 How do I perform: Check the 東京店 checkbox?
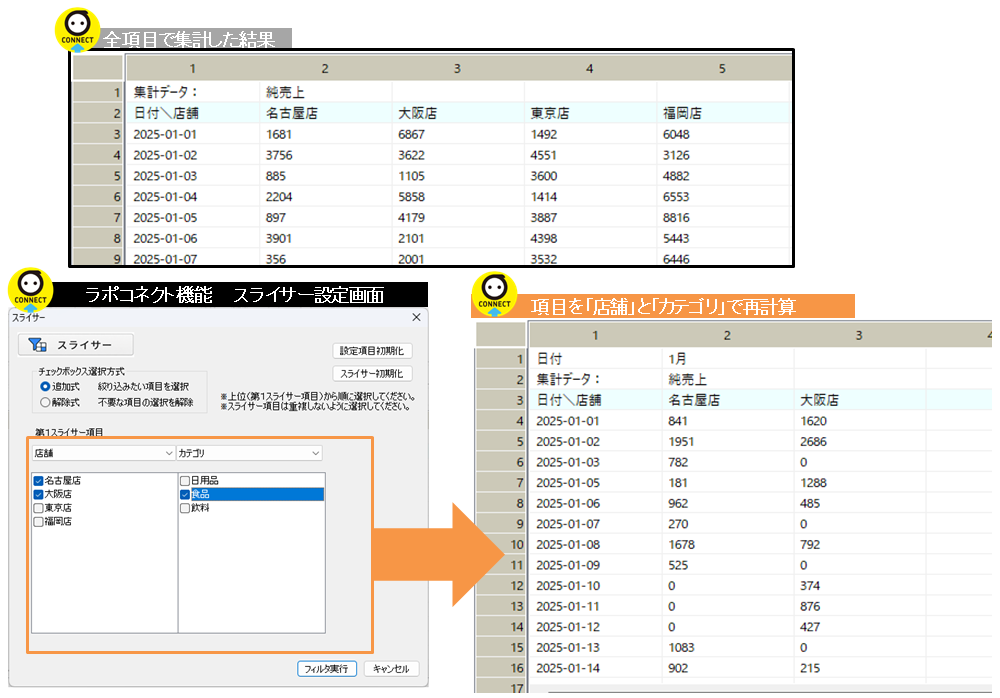tap(38, 508)
